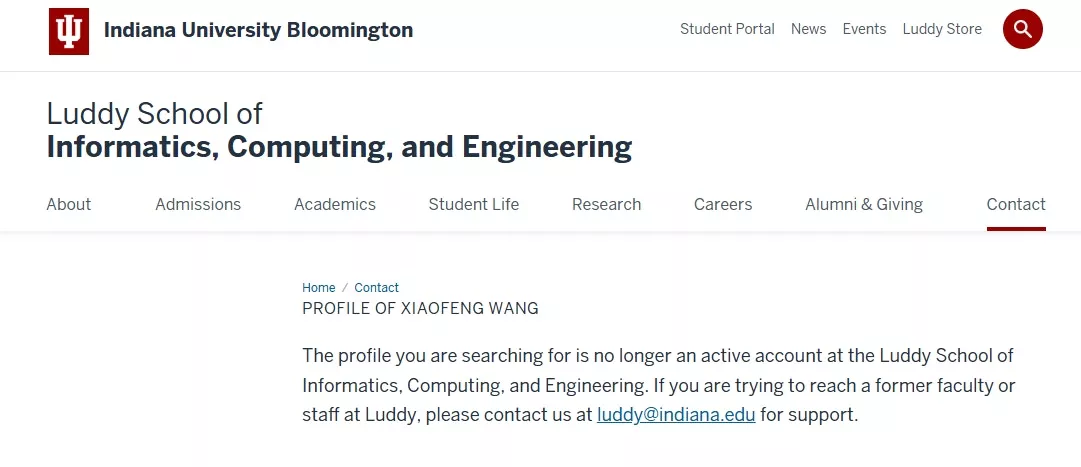Open the Academics menu
The width and height of the screenshot is (1081, 467).
pyautogui.click(x=335, y=204)
